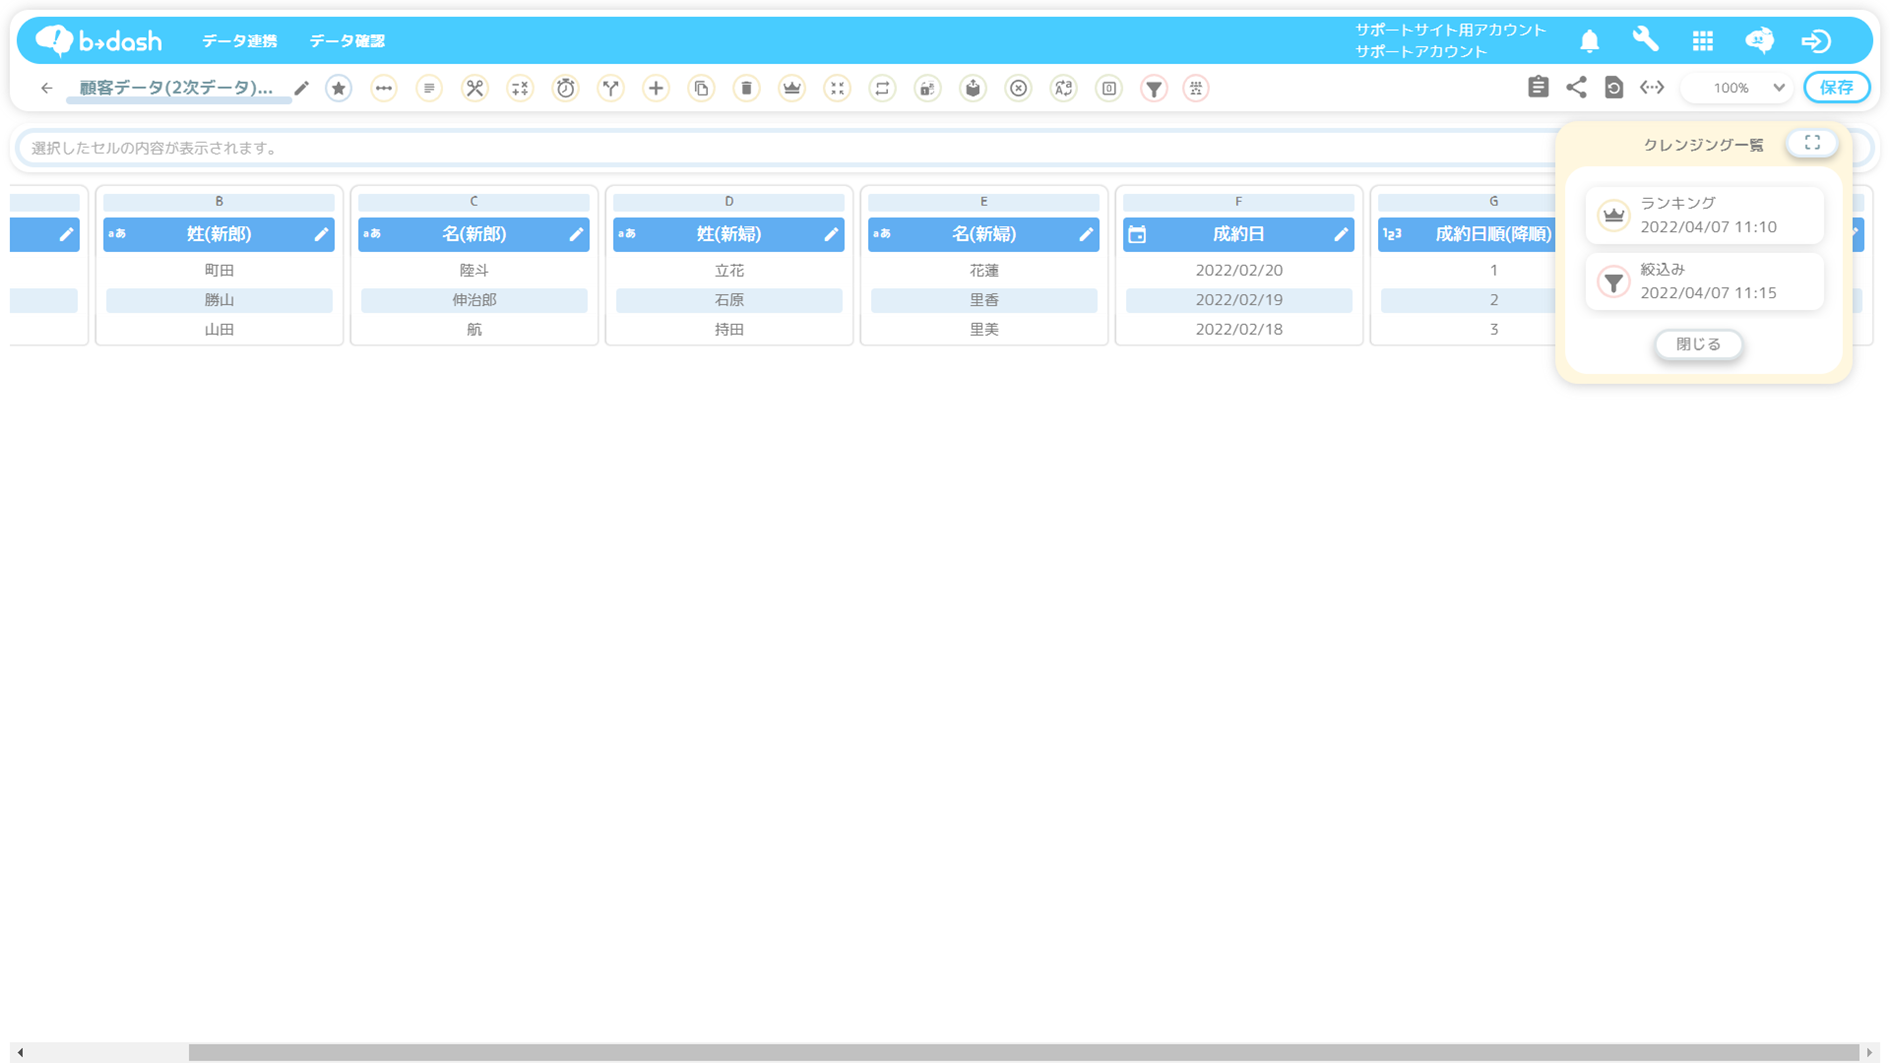Click the 閉じる button
The height and width of the screenshot is (1063, 1890).
click(1698, 344)
